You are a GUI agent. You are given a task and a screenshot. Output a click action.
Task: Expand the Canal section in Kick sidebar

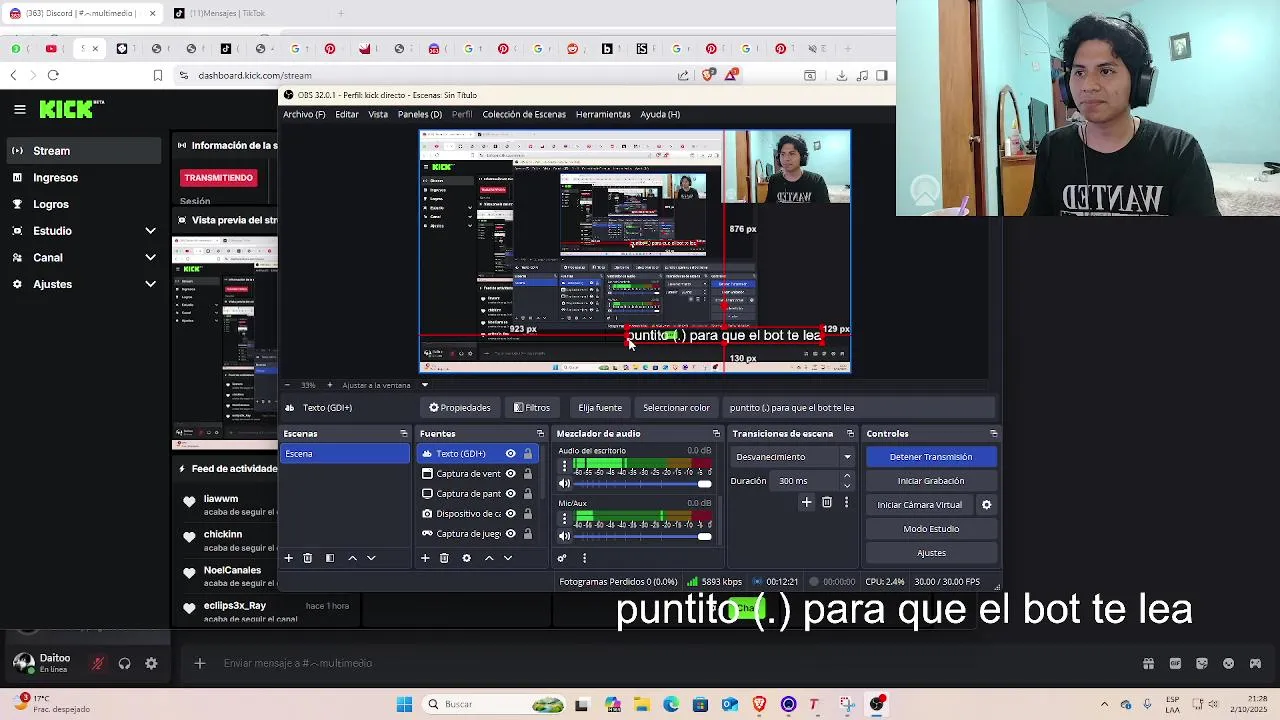tap(150, 258)
